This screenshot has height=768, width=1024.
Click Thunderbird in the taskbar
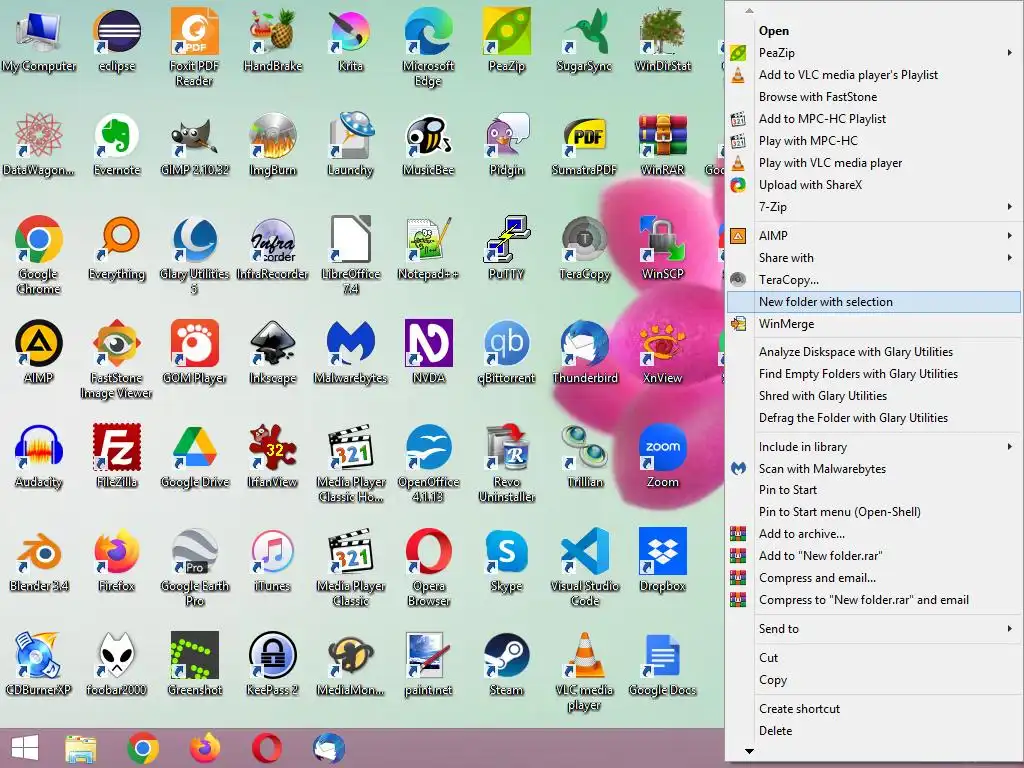328,748
